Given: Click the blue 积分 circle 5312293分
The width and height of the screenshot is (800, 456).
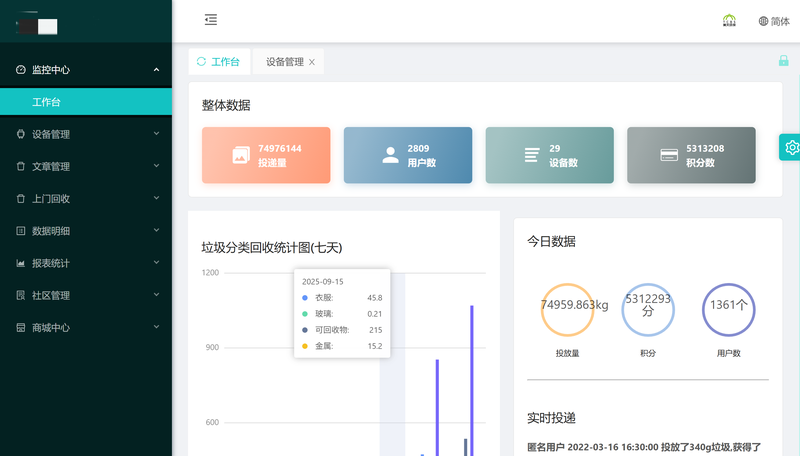Looking at the screenshot, I should (648, 310).
